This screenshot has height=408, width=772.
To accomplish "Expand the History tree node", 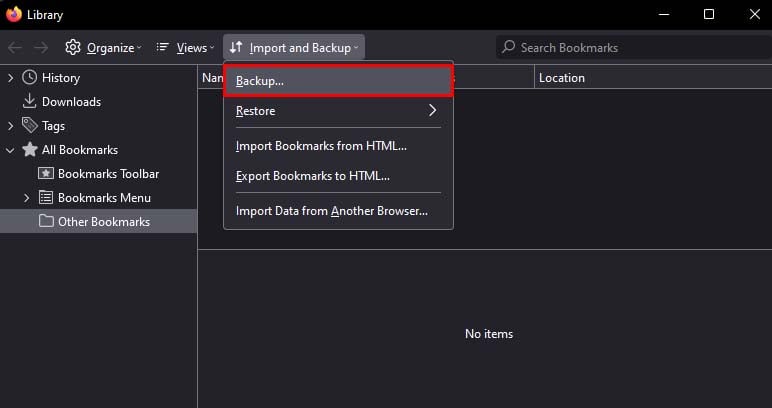I will pyautogui.click(x=11, y=78).
